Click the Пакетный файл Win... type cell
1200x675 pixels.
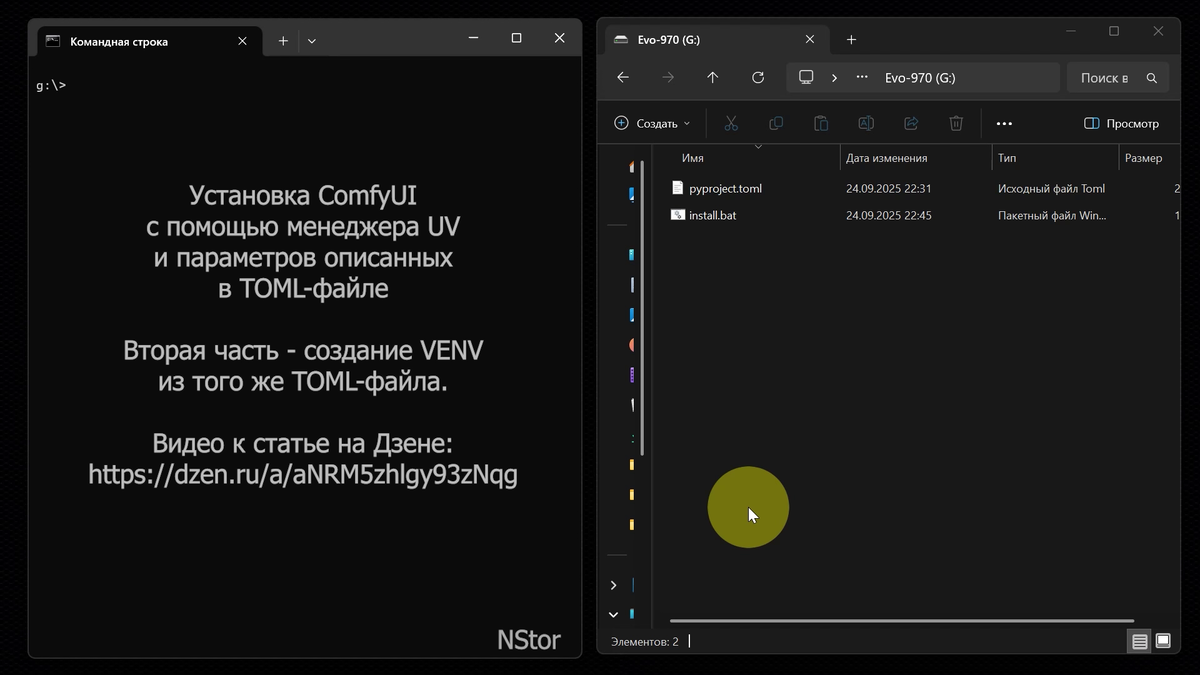click(1051, 215)
